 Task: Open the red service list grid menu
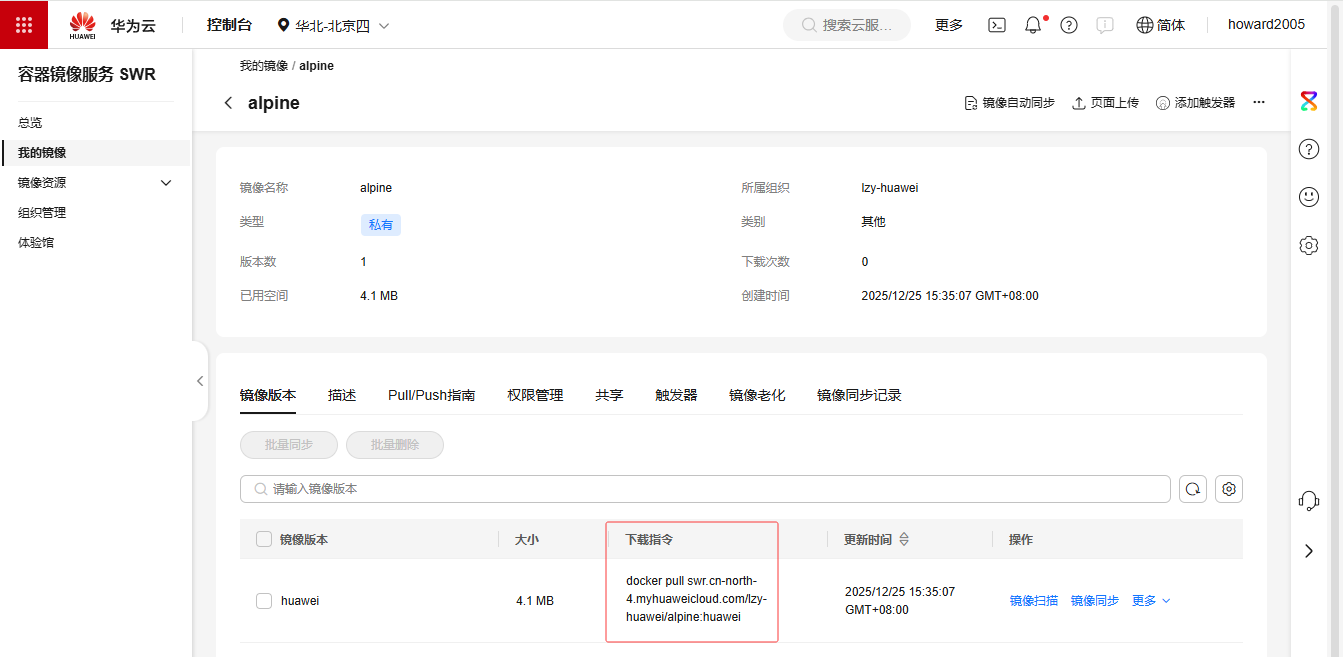(24, 25)
